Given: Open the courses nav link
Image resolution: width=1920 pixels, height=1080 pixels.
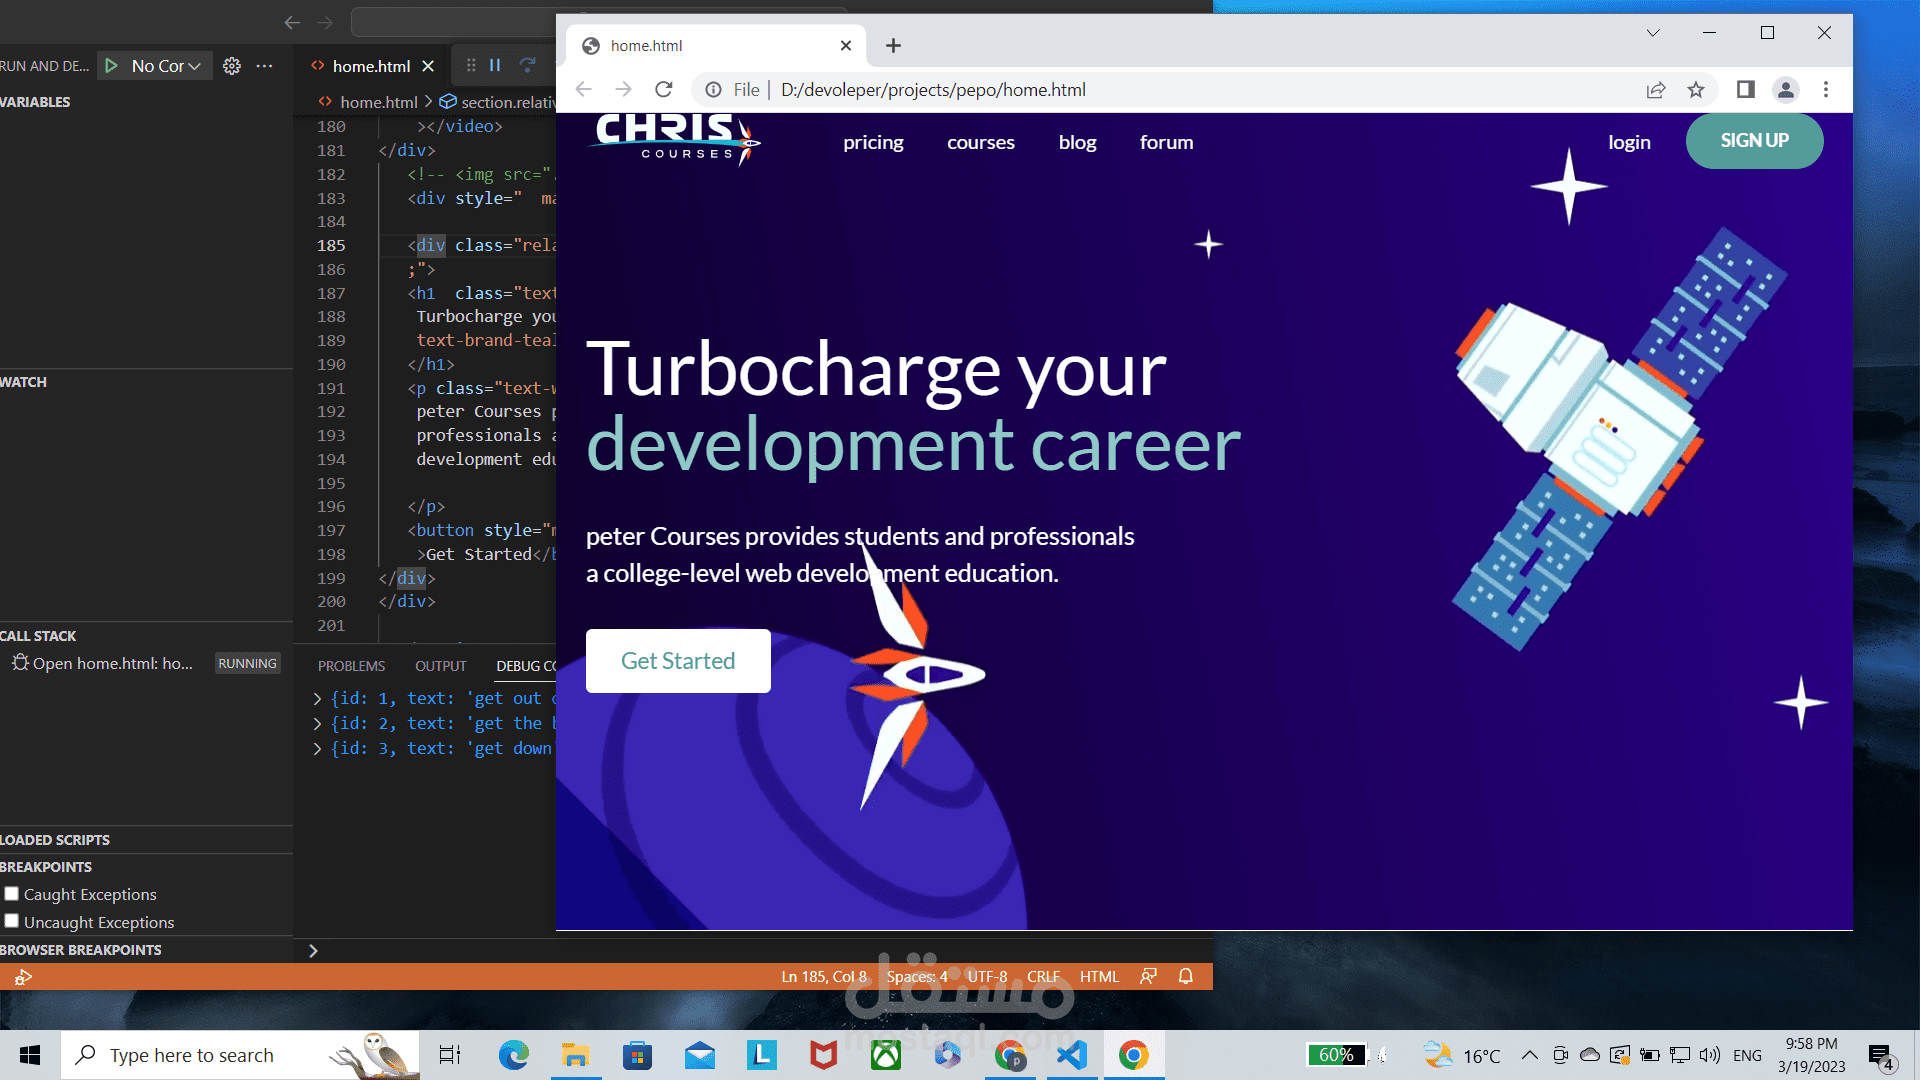Looking at the screenshot, I should point(981,142).
